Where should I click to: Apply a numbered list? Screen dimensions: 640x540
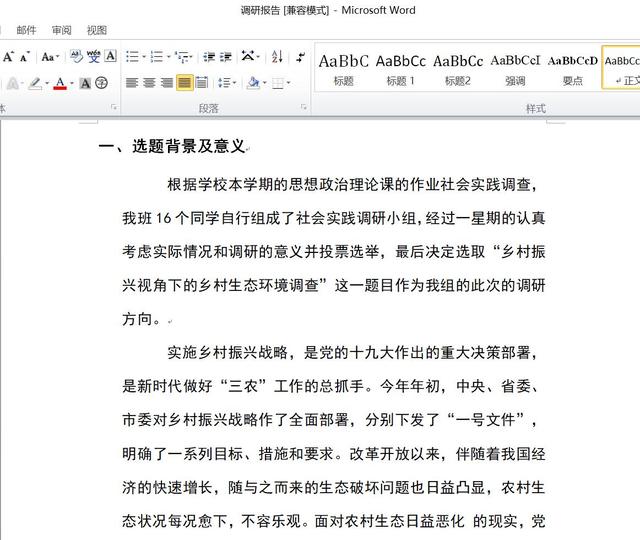156,56
